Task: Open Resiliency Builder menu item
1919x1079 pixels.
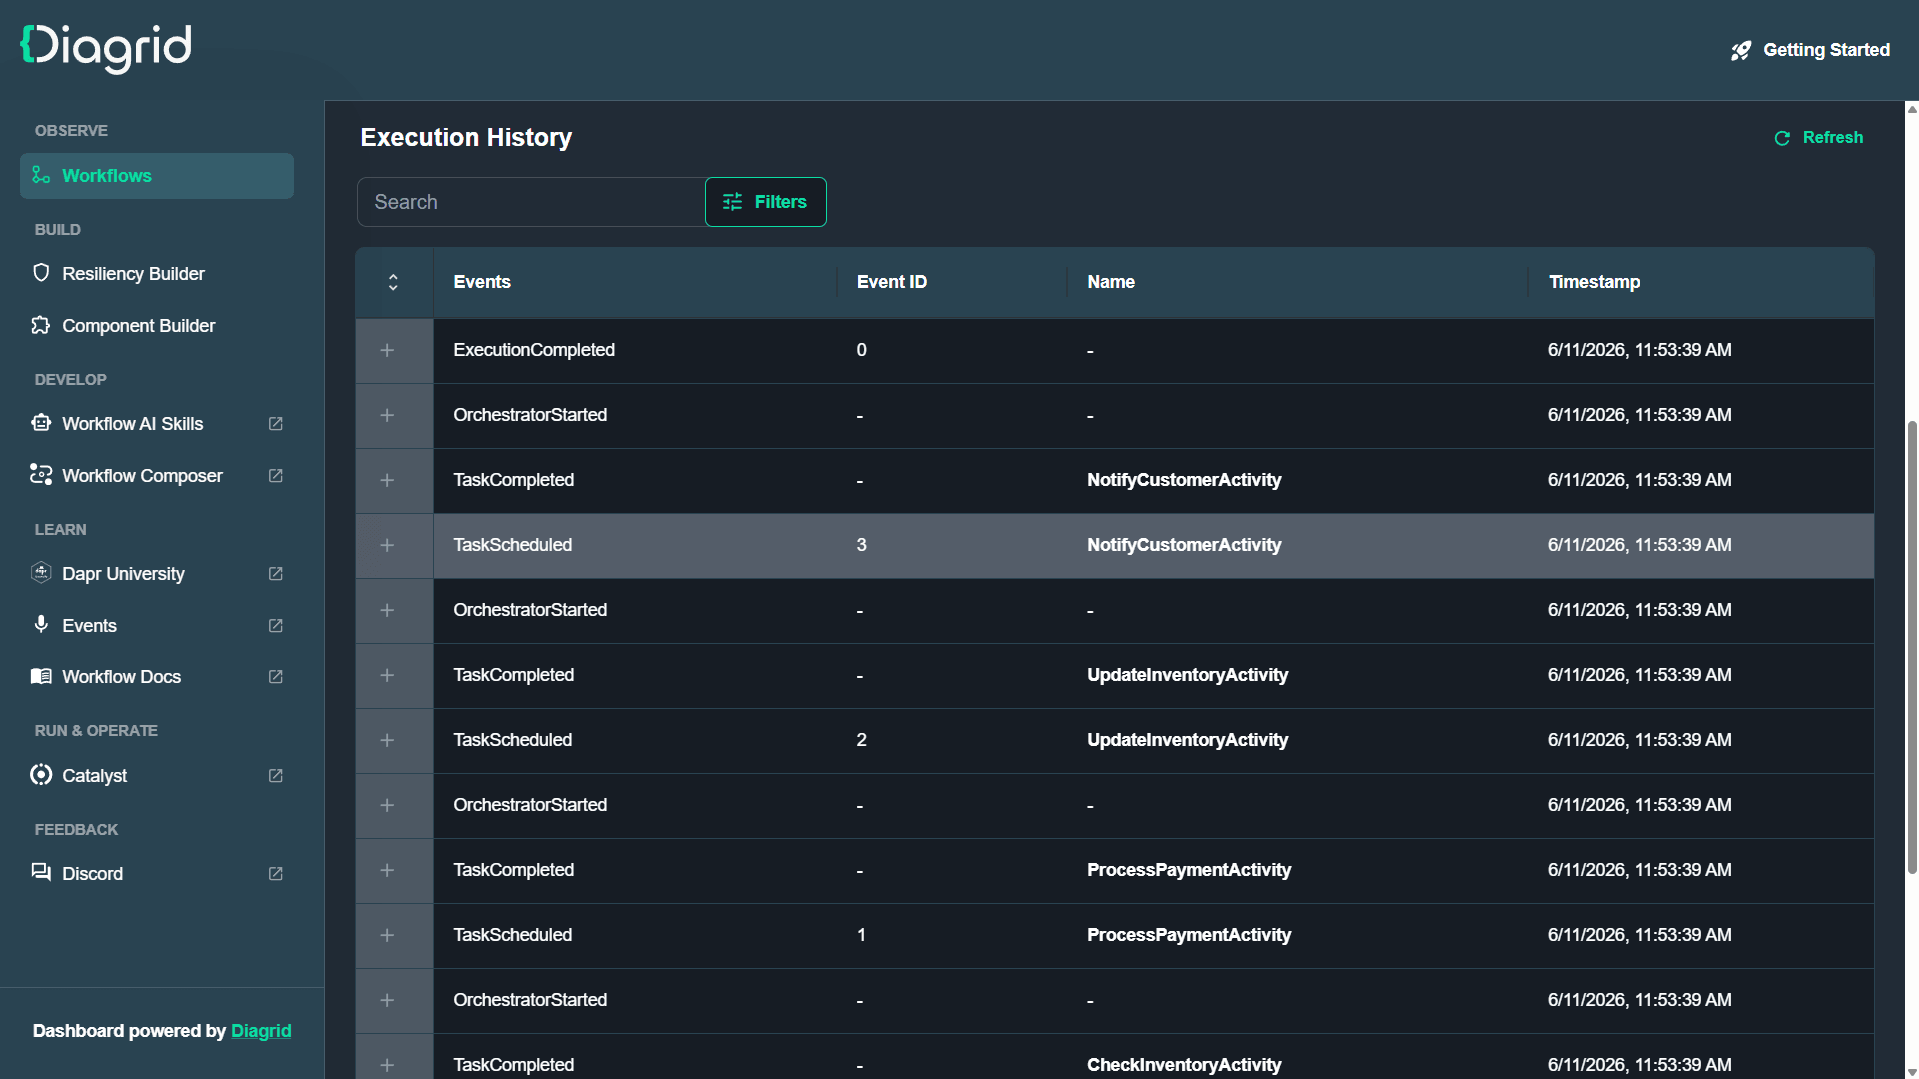Action: [157, 274]
